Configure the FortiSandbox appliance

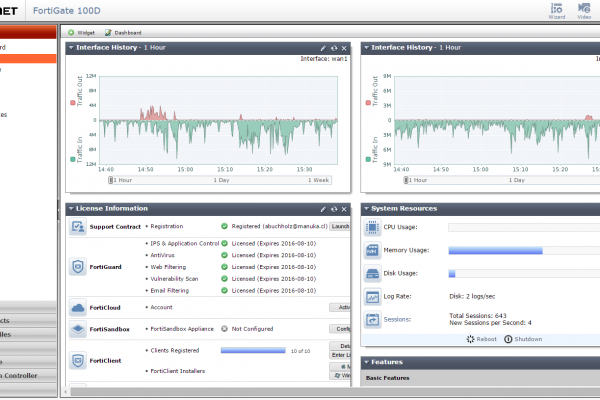340,329
